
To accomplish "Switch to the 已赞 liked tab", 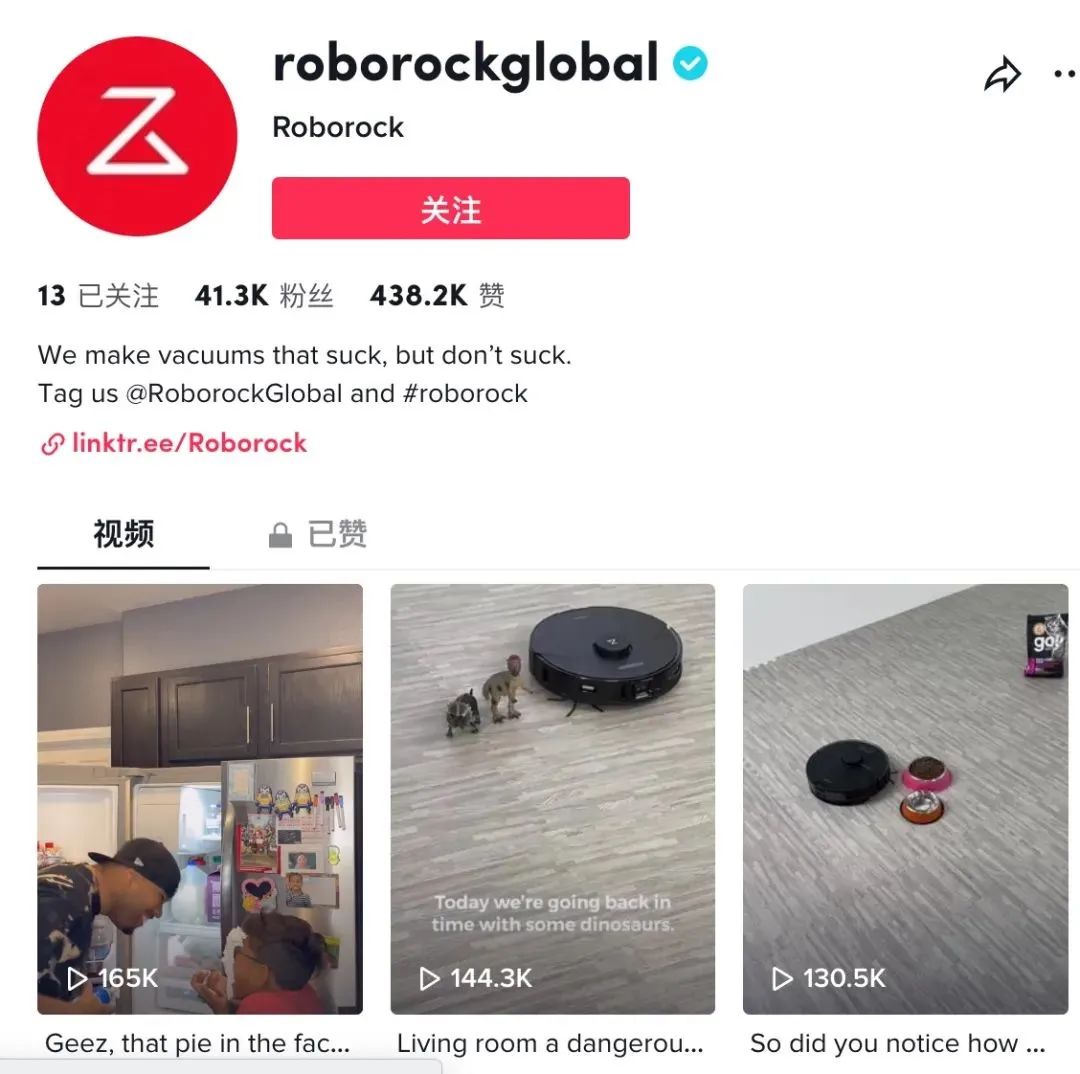I will coord(318,534).
